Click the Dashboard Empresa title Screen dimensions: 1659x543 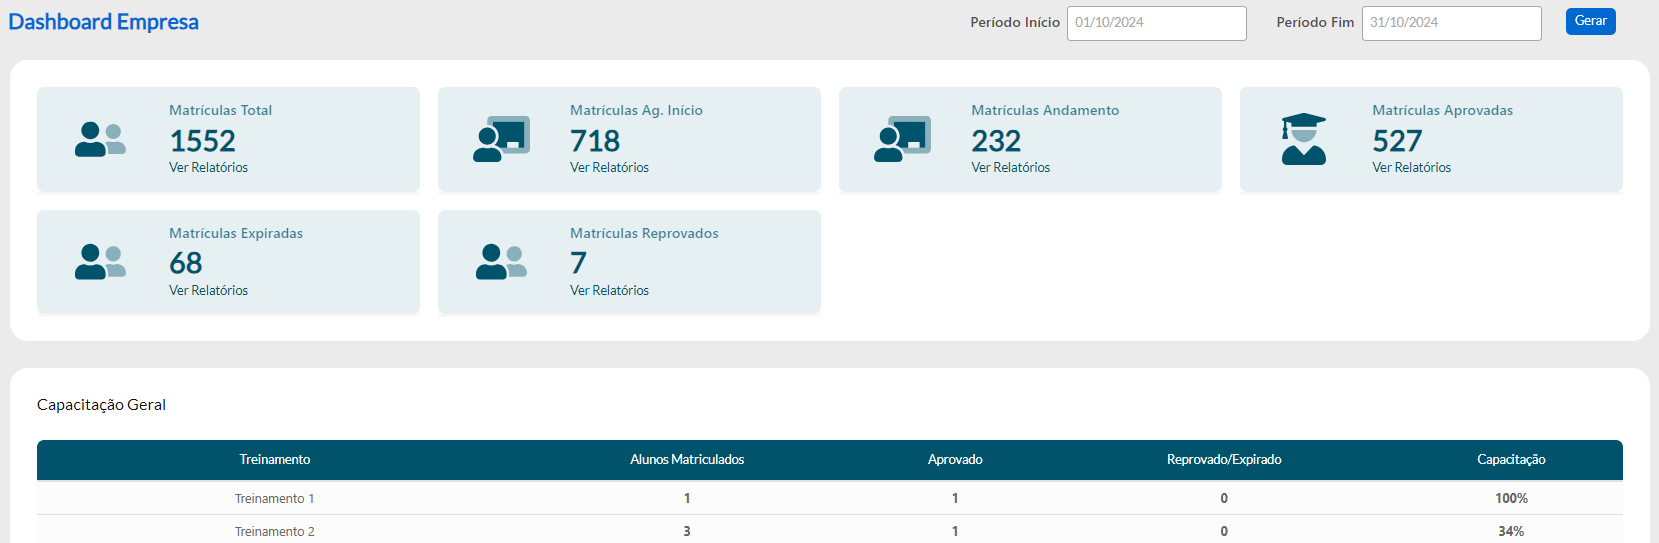tap(103, 22)
